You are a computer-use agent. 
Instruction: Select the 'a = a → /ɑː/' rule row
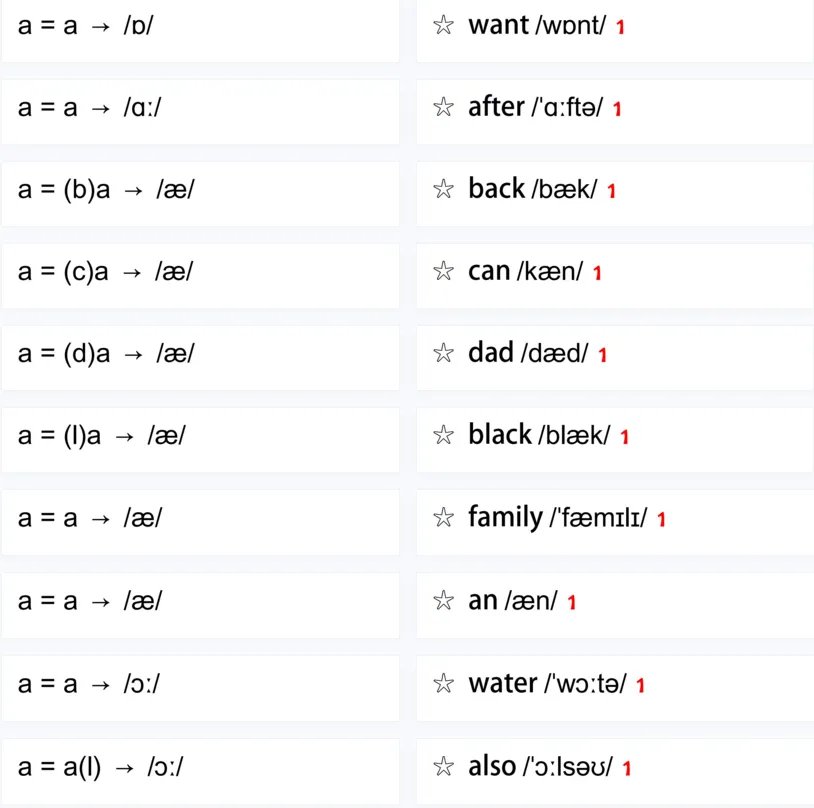200,112
